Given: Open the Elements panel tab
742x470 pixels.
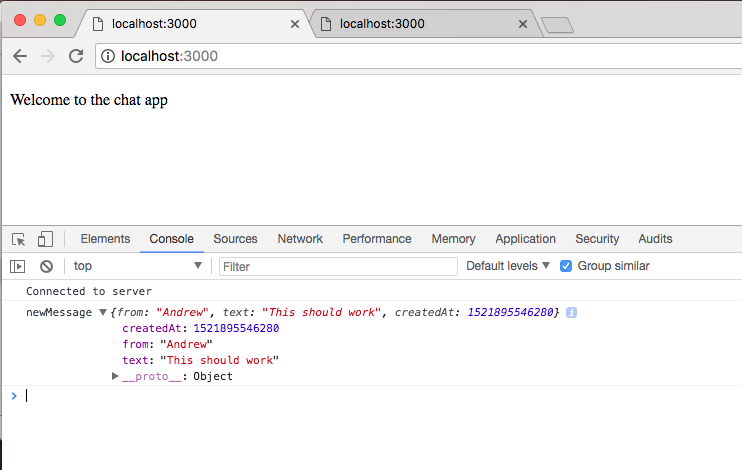Looking at the screenshot, I should tap(105, 239).
